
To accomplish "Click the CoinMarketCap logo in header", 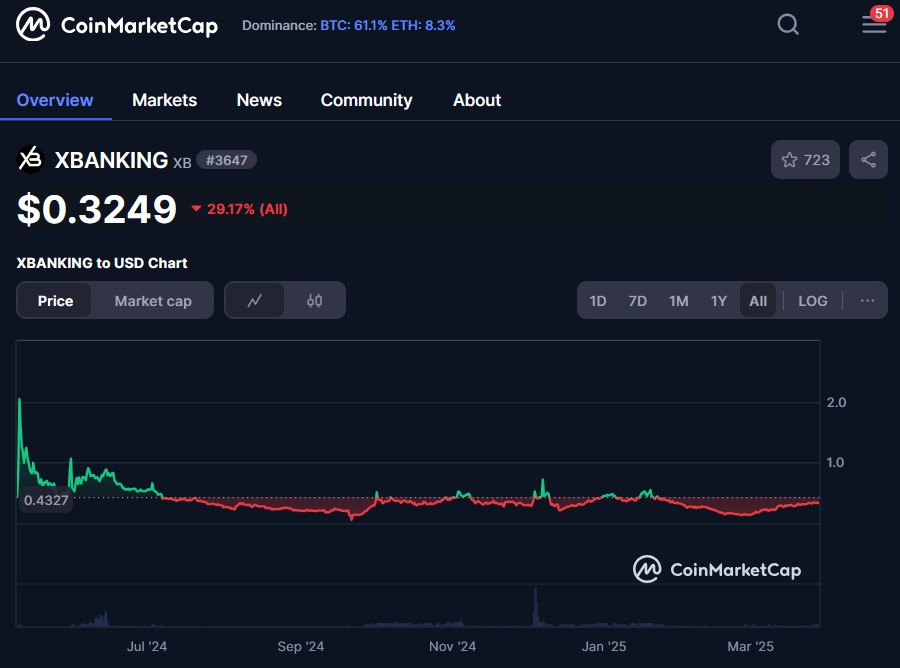I will (117, 25).
